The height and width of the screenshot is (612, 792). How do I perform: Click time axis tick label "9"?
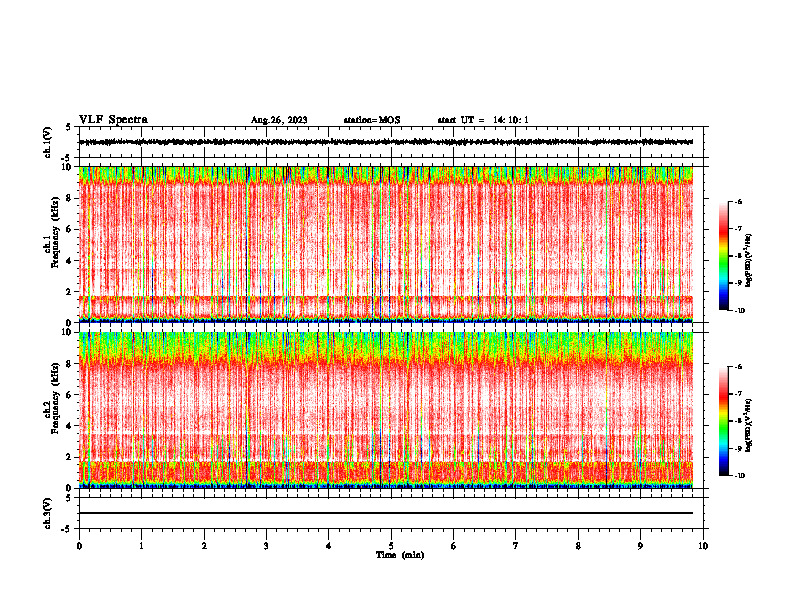pyautogui.click(x=640, y=546)
